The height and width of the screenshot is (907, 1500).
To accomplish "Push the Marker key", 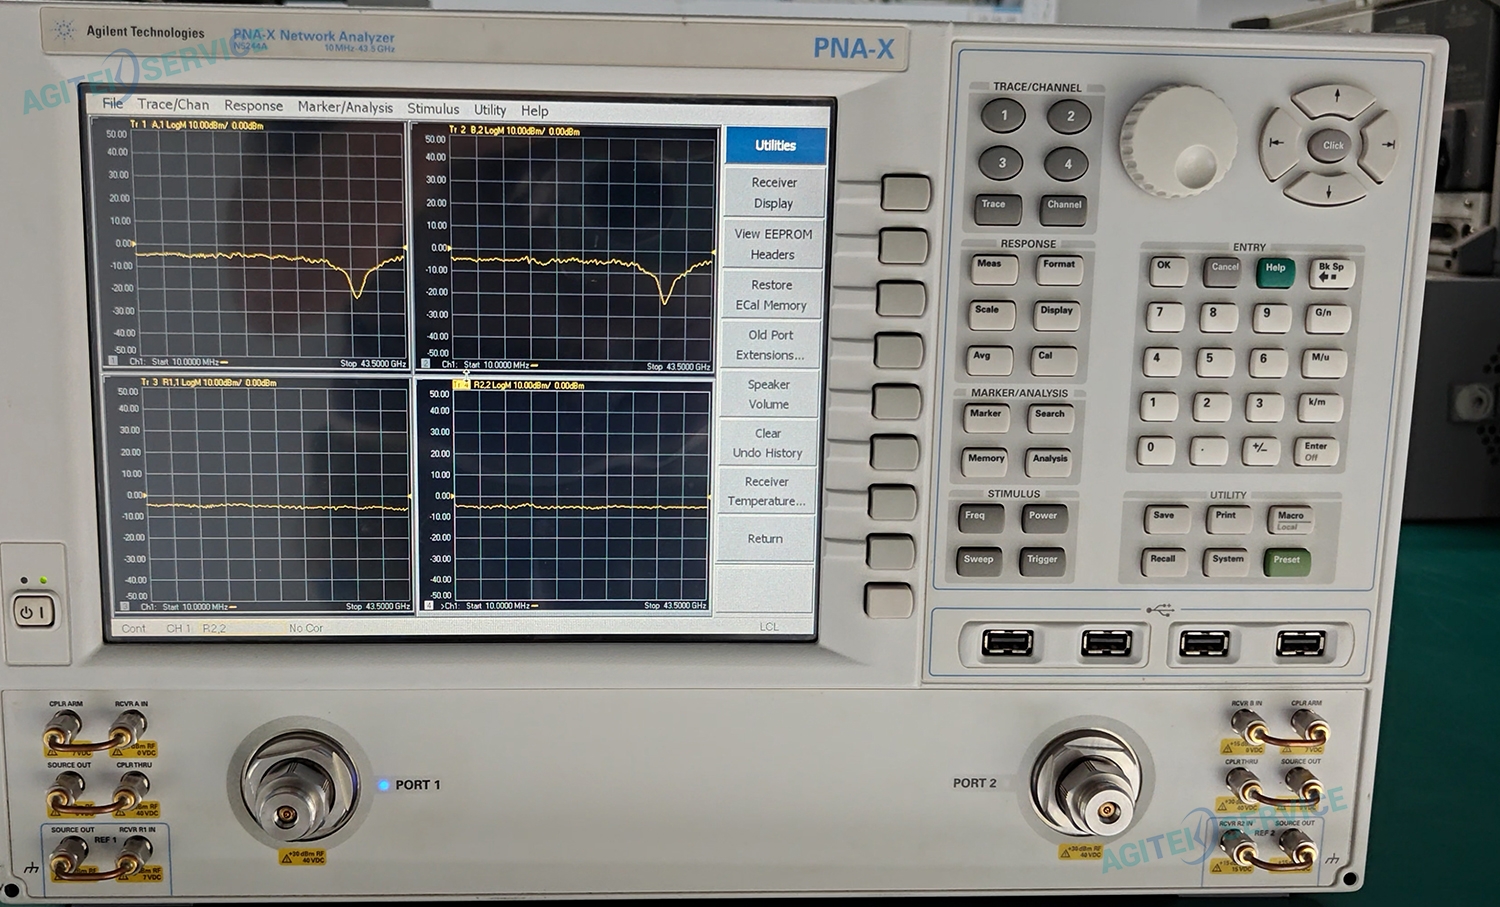I will (988, 418).
